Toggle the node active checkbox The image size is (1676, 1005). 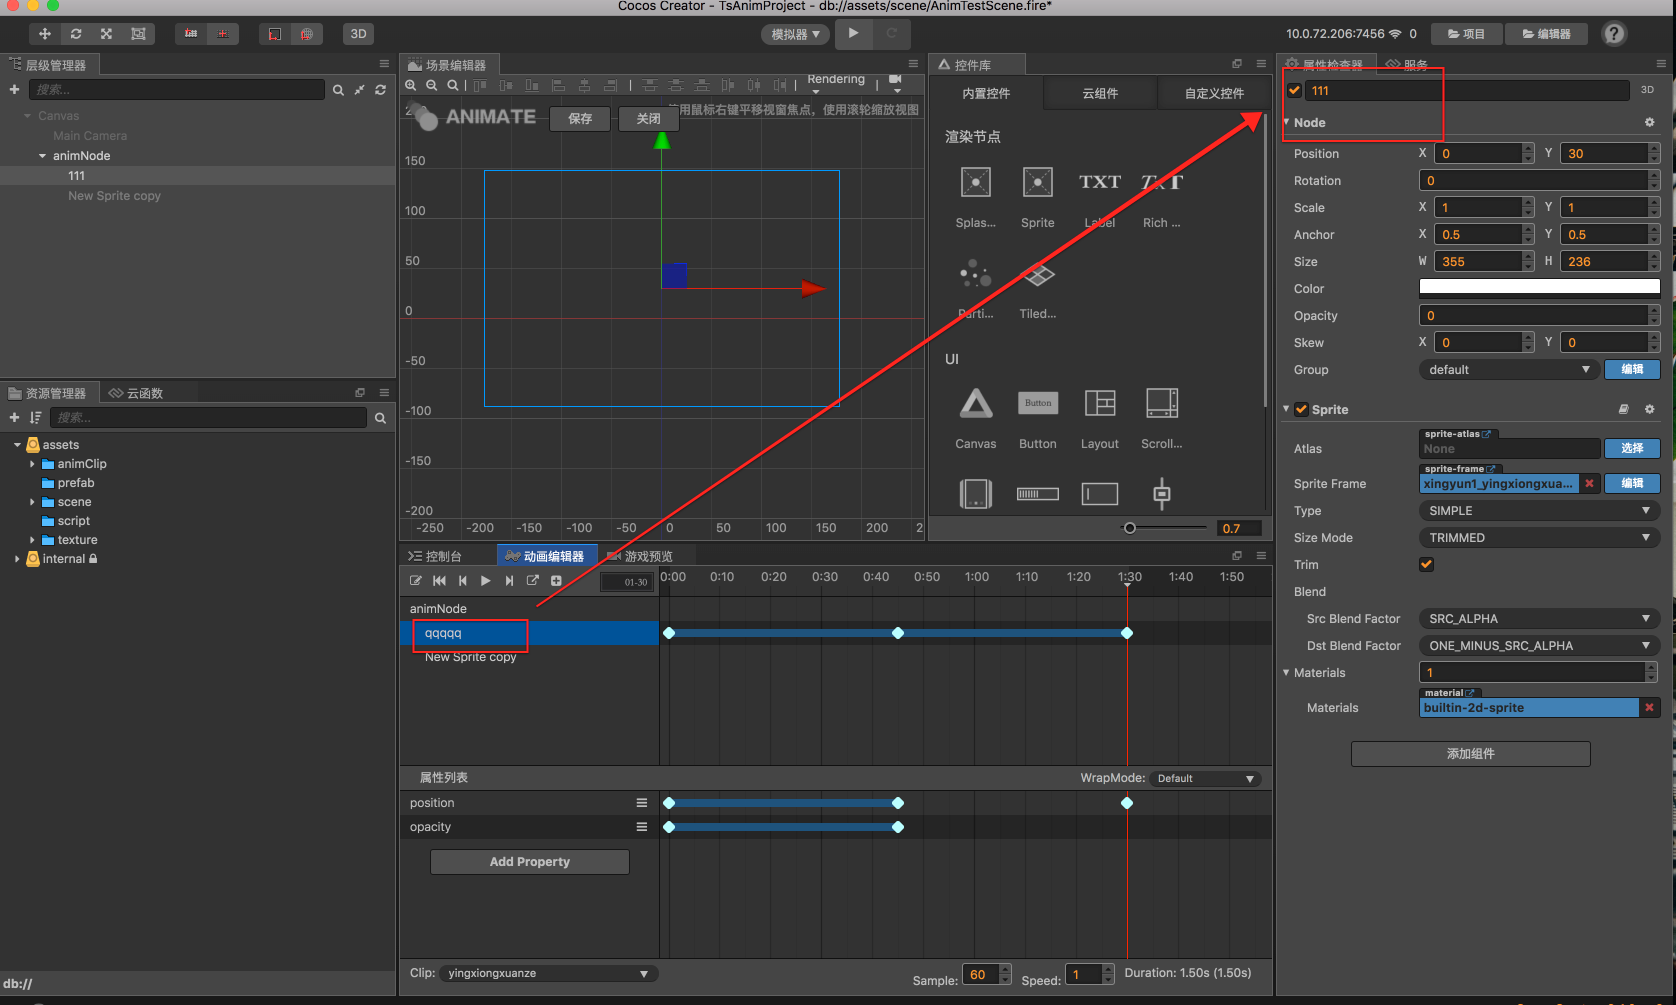click(1294, 90)
